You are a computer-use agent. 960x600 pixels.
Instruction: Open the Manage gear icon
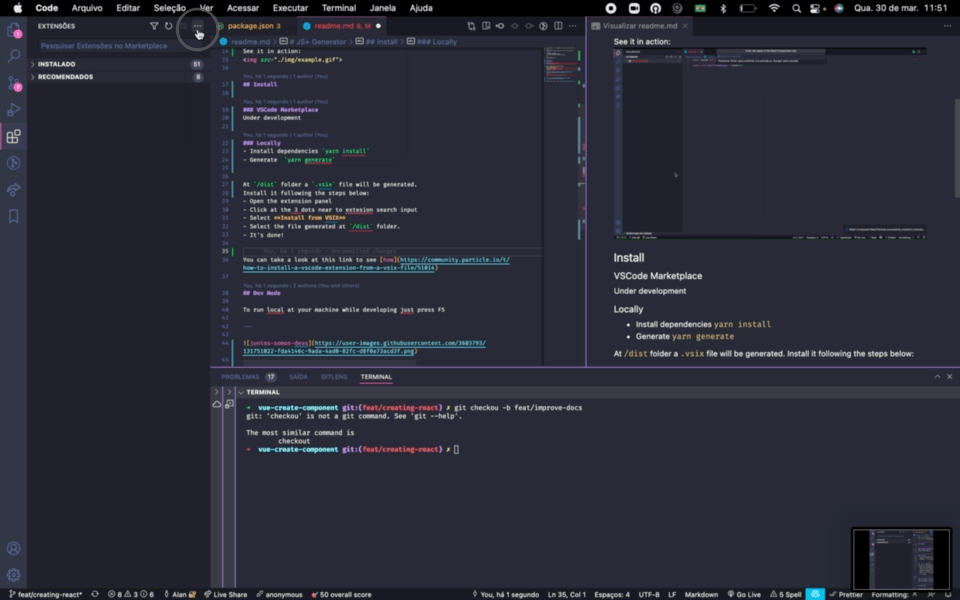pos(13,575)
